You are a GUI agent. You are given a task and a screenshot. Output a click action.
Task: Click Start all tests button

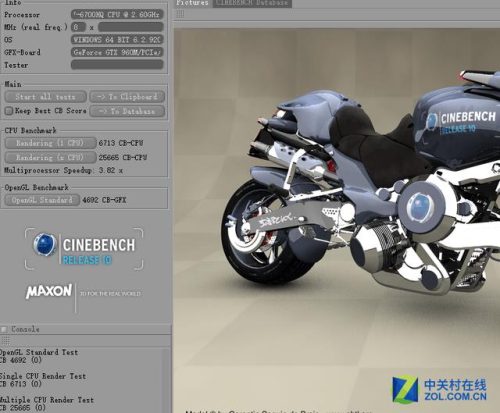(x=46, y=97)
